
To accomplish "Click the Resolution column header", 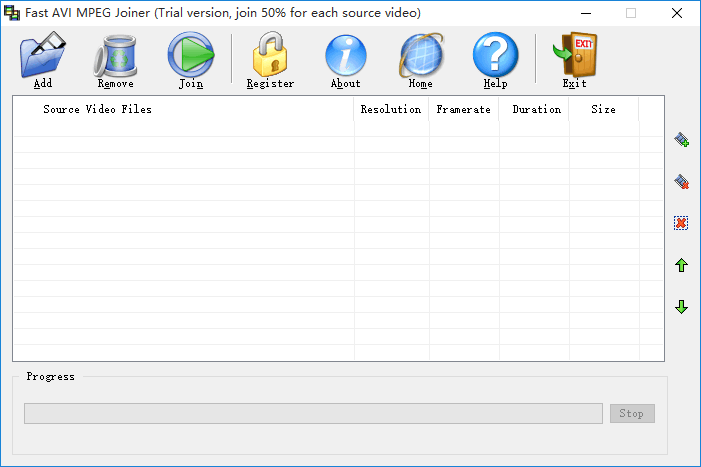I will [391, 109].
